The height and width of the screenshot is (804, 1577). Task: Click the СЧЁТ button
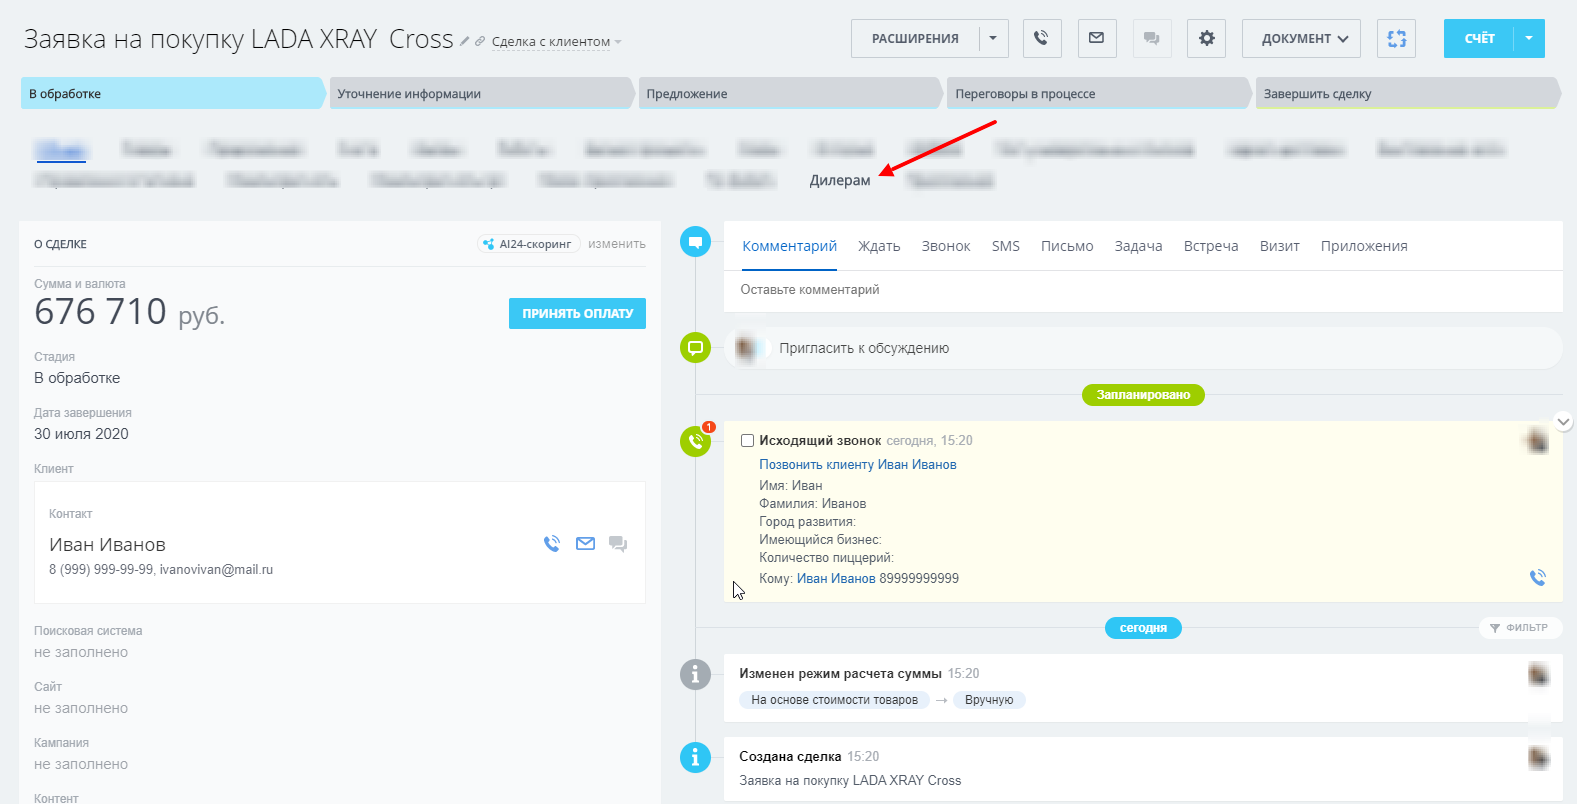pos(1479,38)
